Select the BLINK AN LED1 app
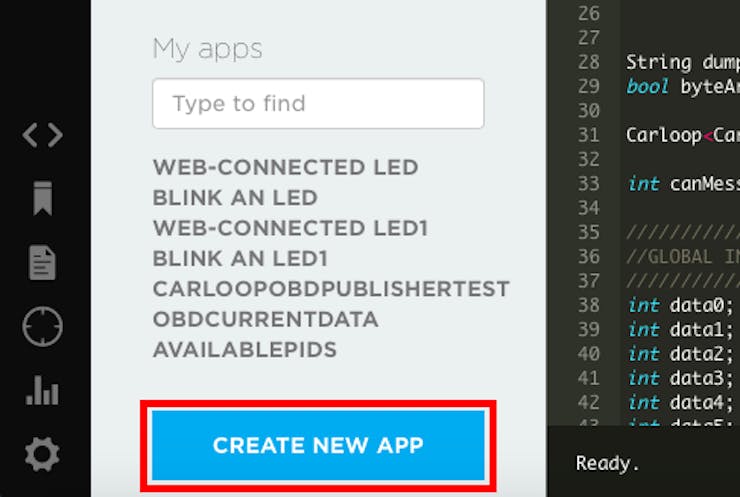This screenshot has height=497, width=740. (x=240, y=258)
